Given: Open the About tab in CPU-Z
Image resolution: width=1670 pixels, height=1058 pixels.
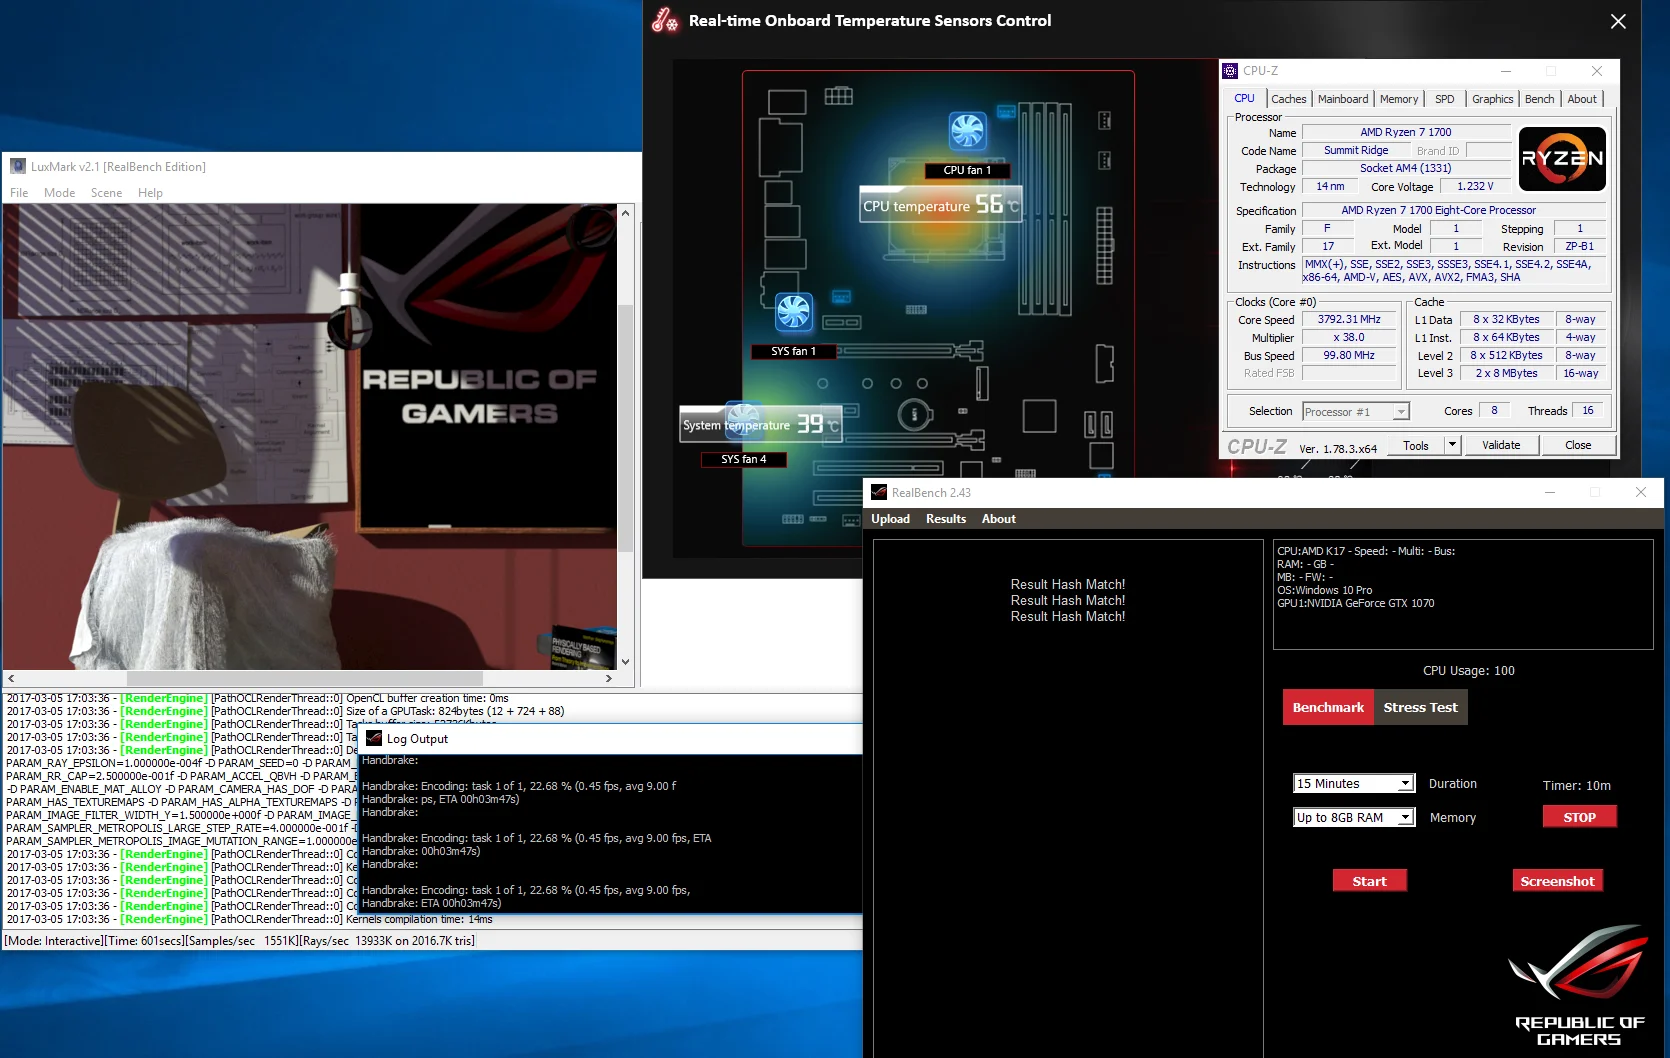Looking at the screenshot, I should coord(1582,99).
